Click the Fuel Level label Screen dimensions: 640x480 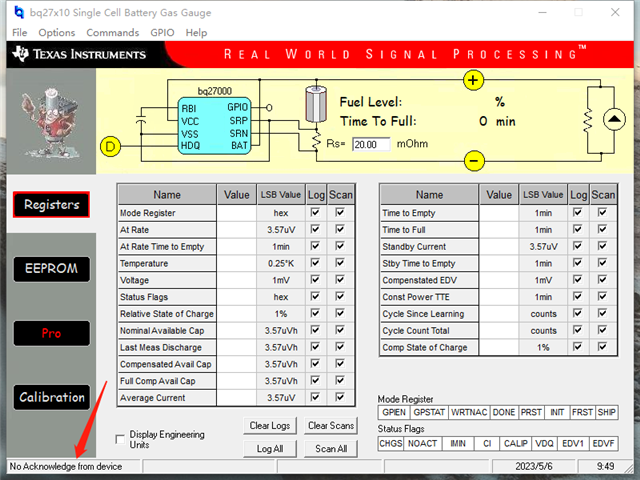point(371,102)
